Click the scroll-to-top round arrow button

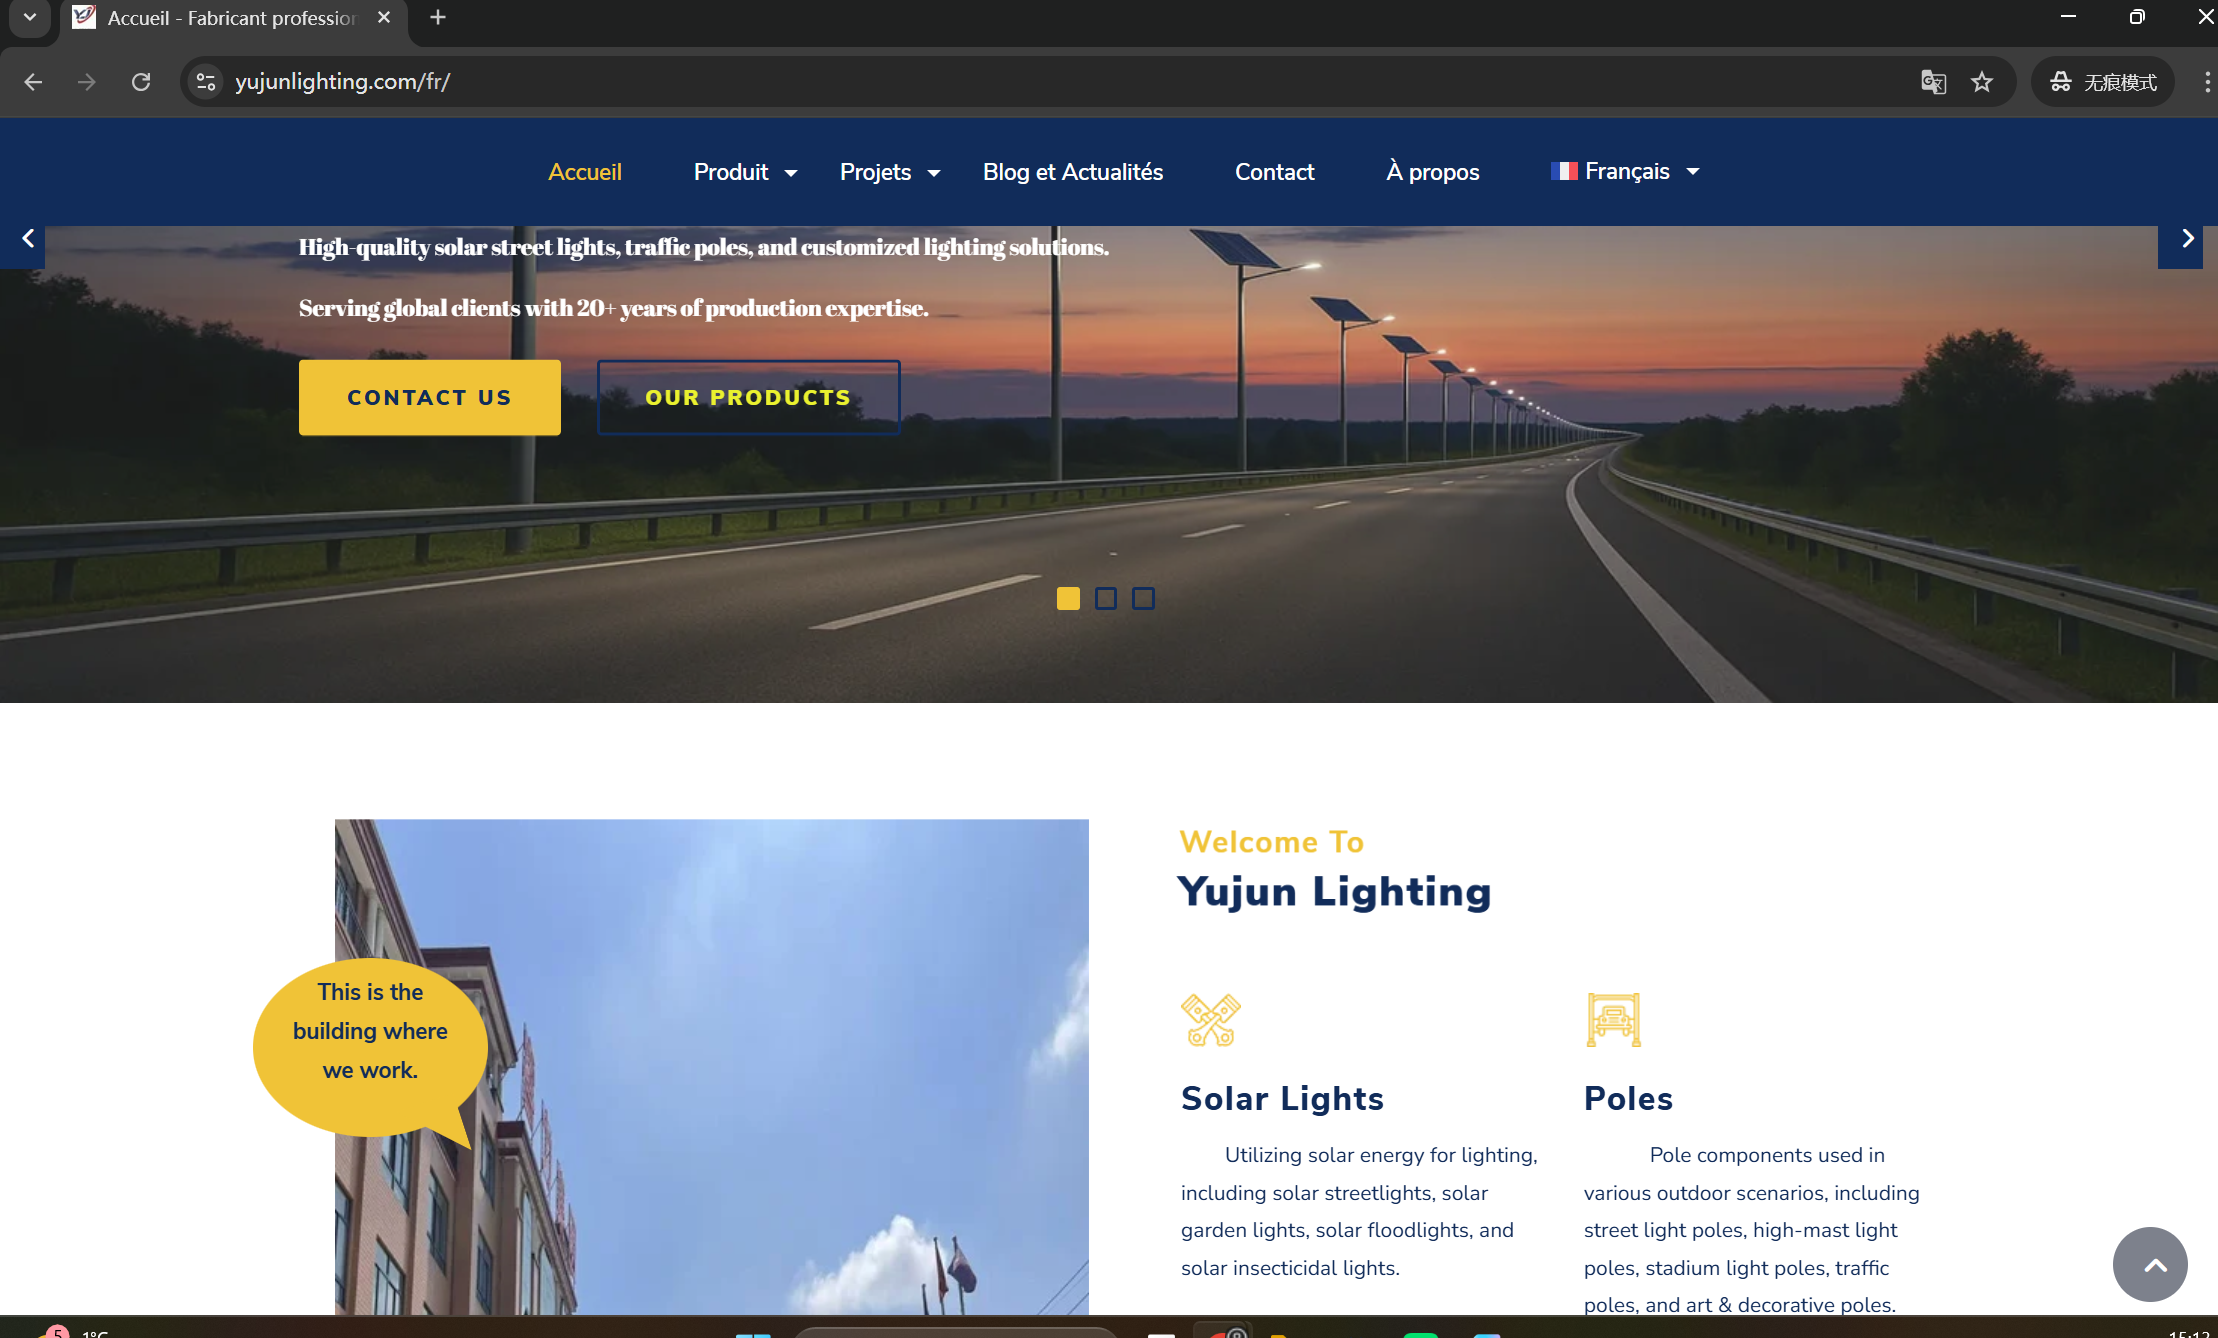2150,1264
